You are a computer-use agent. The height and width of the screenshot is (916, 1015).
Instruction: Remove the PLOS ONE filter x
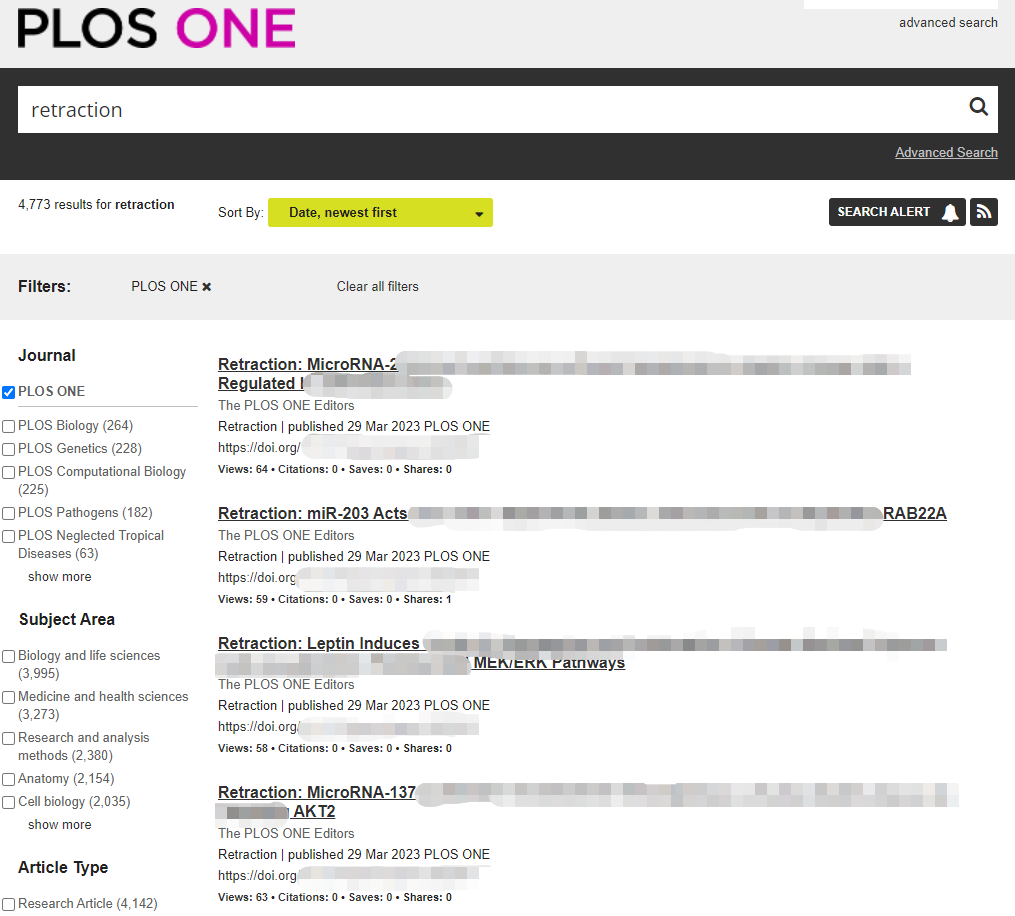206,287
